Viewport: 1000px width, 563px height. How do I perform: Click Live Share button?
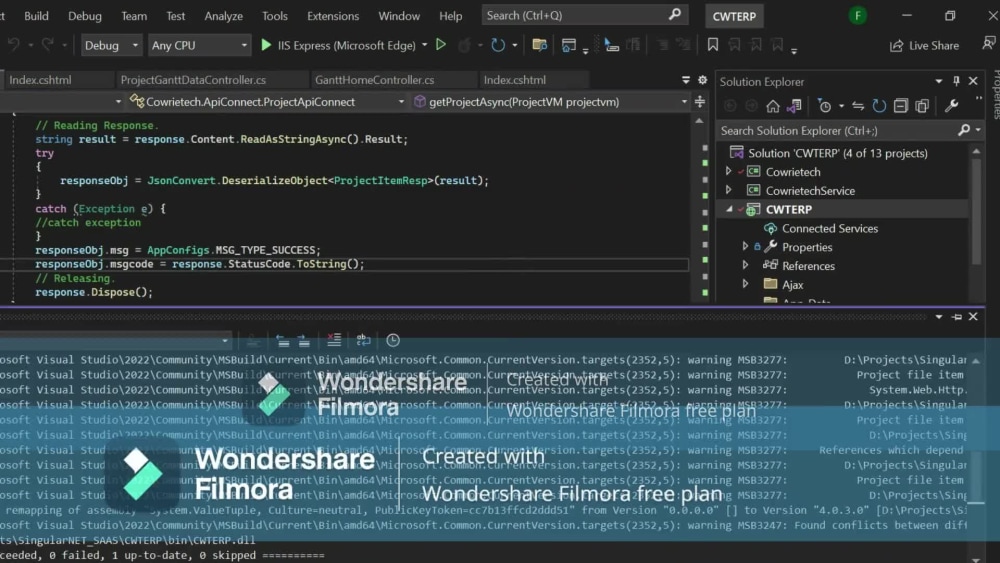(925, 45)
